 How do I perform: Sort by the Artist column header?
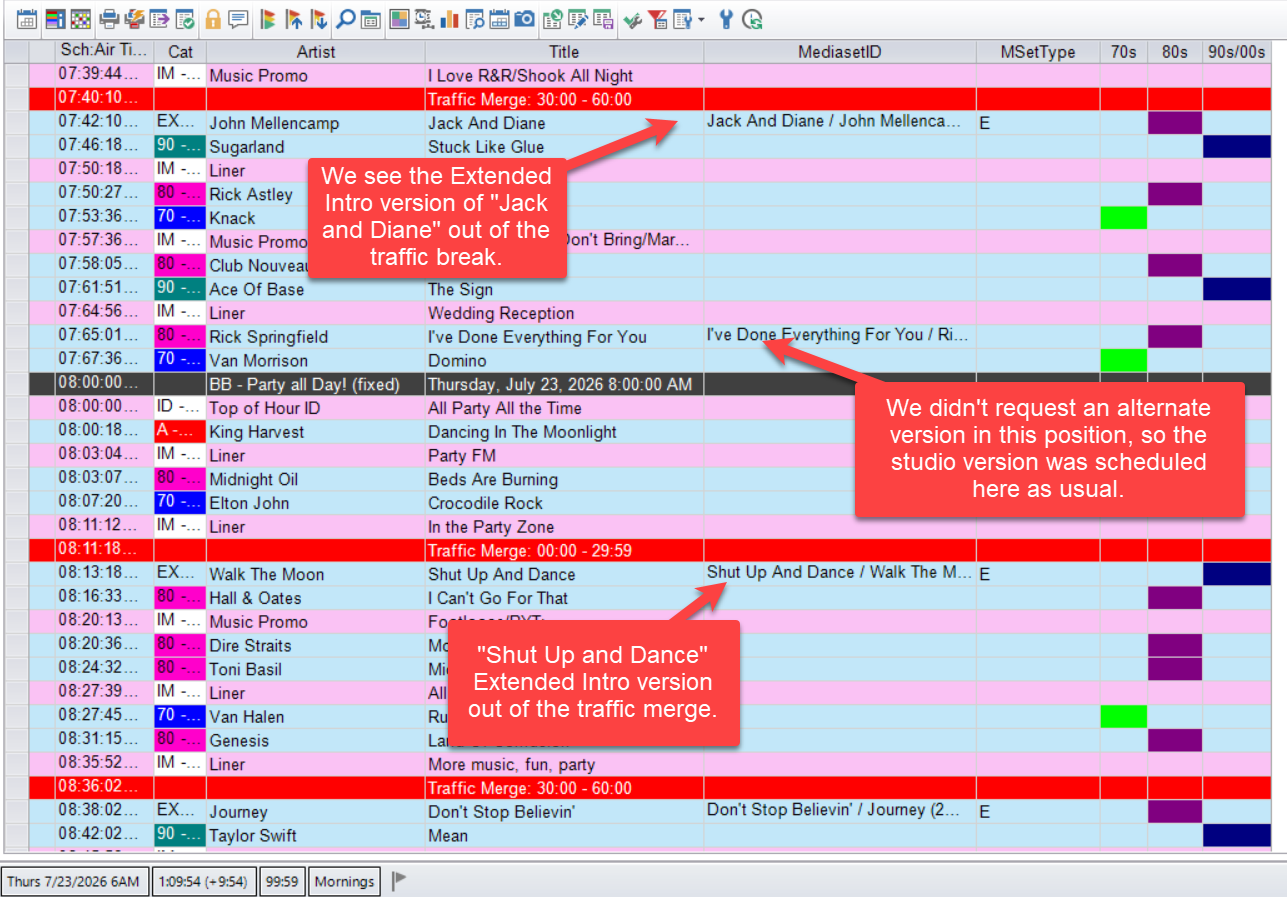[x=316, y=51]
